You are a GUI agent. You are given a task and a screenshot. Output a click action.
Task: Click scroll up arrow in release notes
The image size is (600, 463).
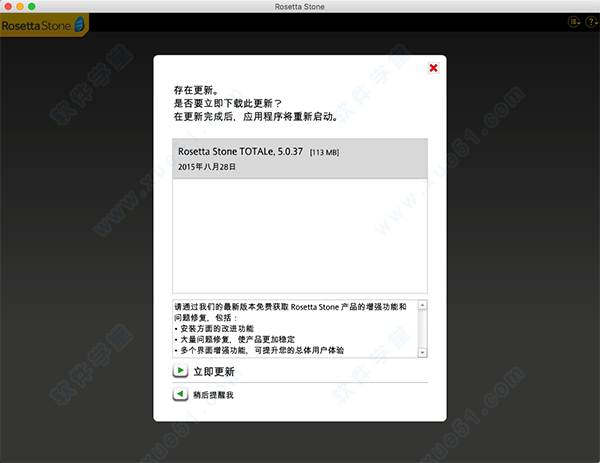[x=422, y=305]
